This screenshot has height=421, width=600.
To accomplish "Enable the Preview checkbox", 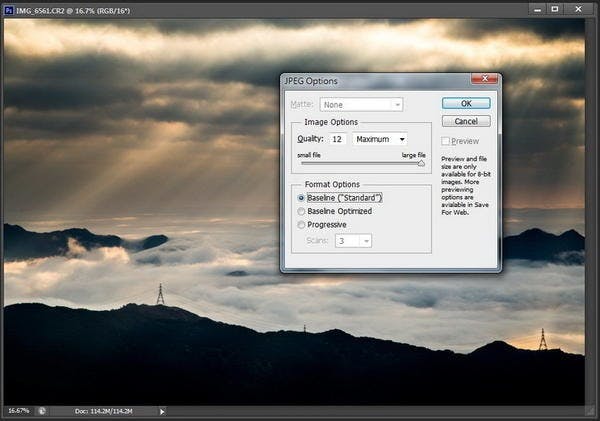I will pos(447,141).
